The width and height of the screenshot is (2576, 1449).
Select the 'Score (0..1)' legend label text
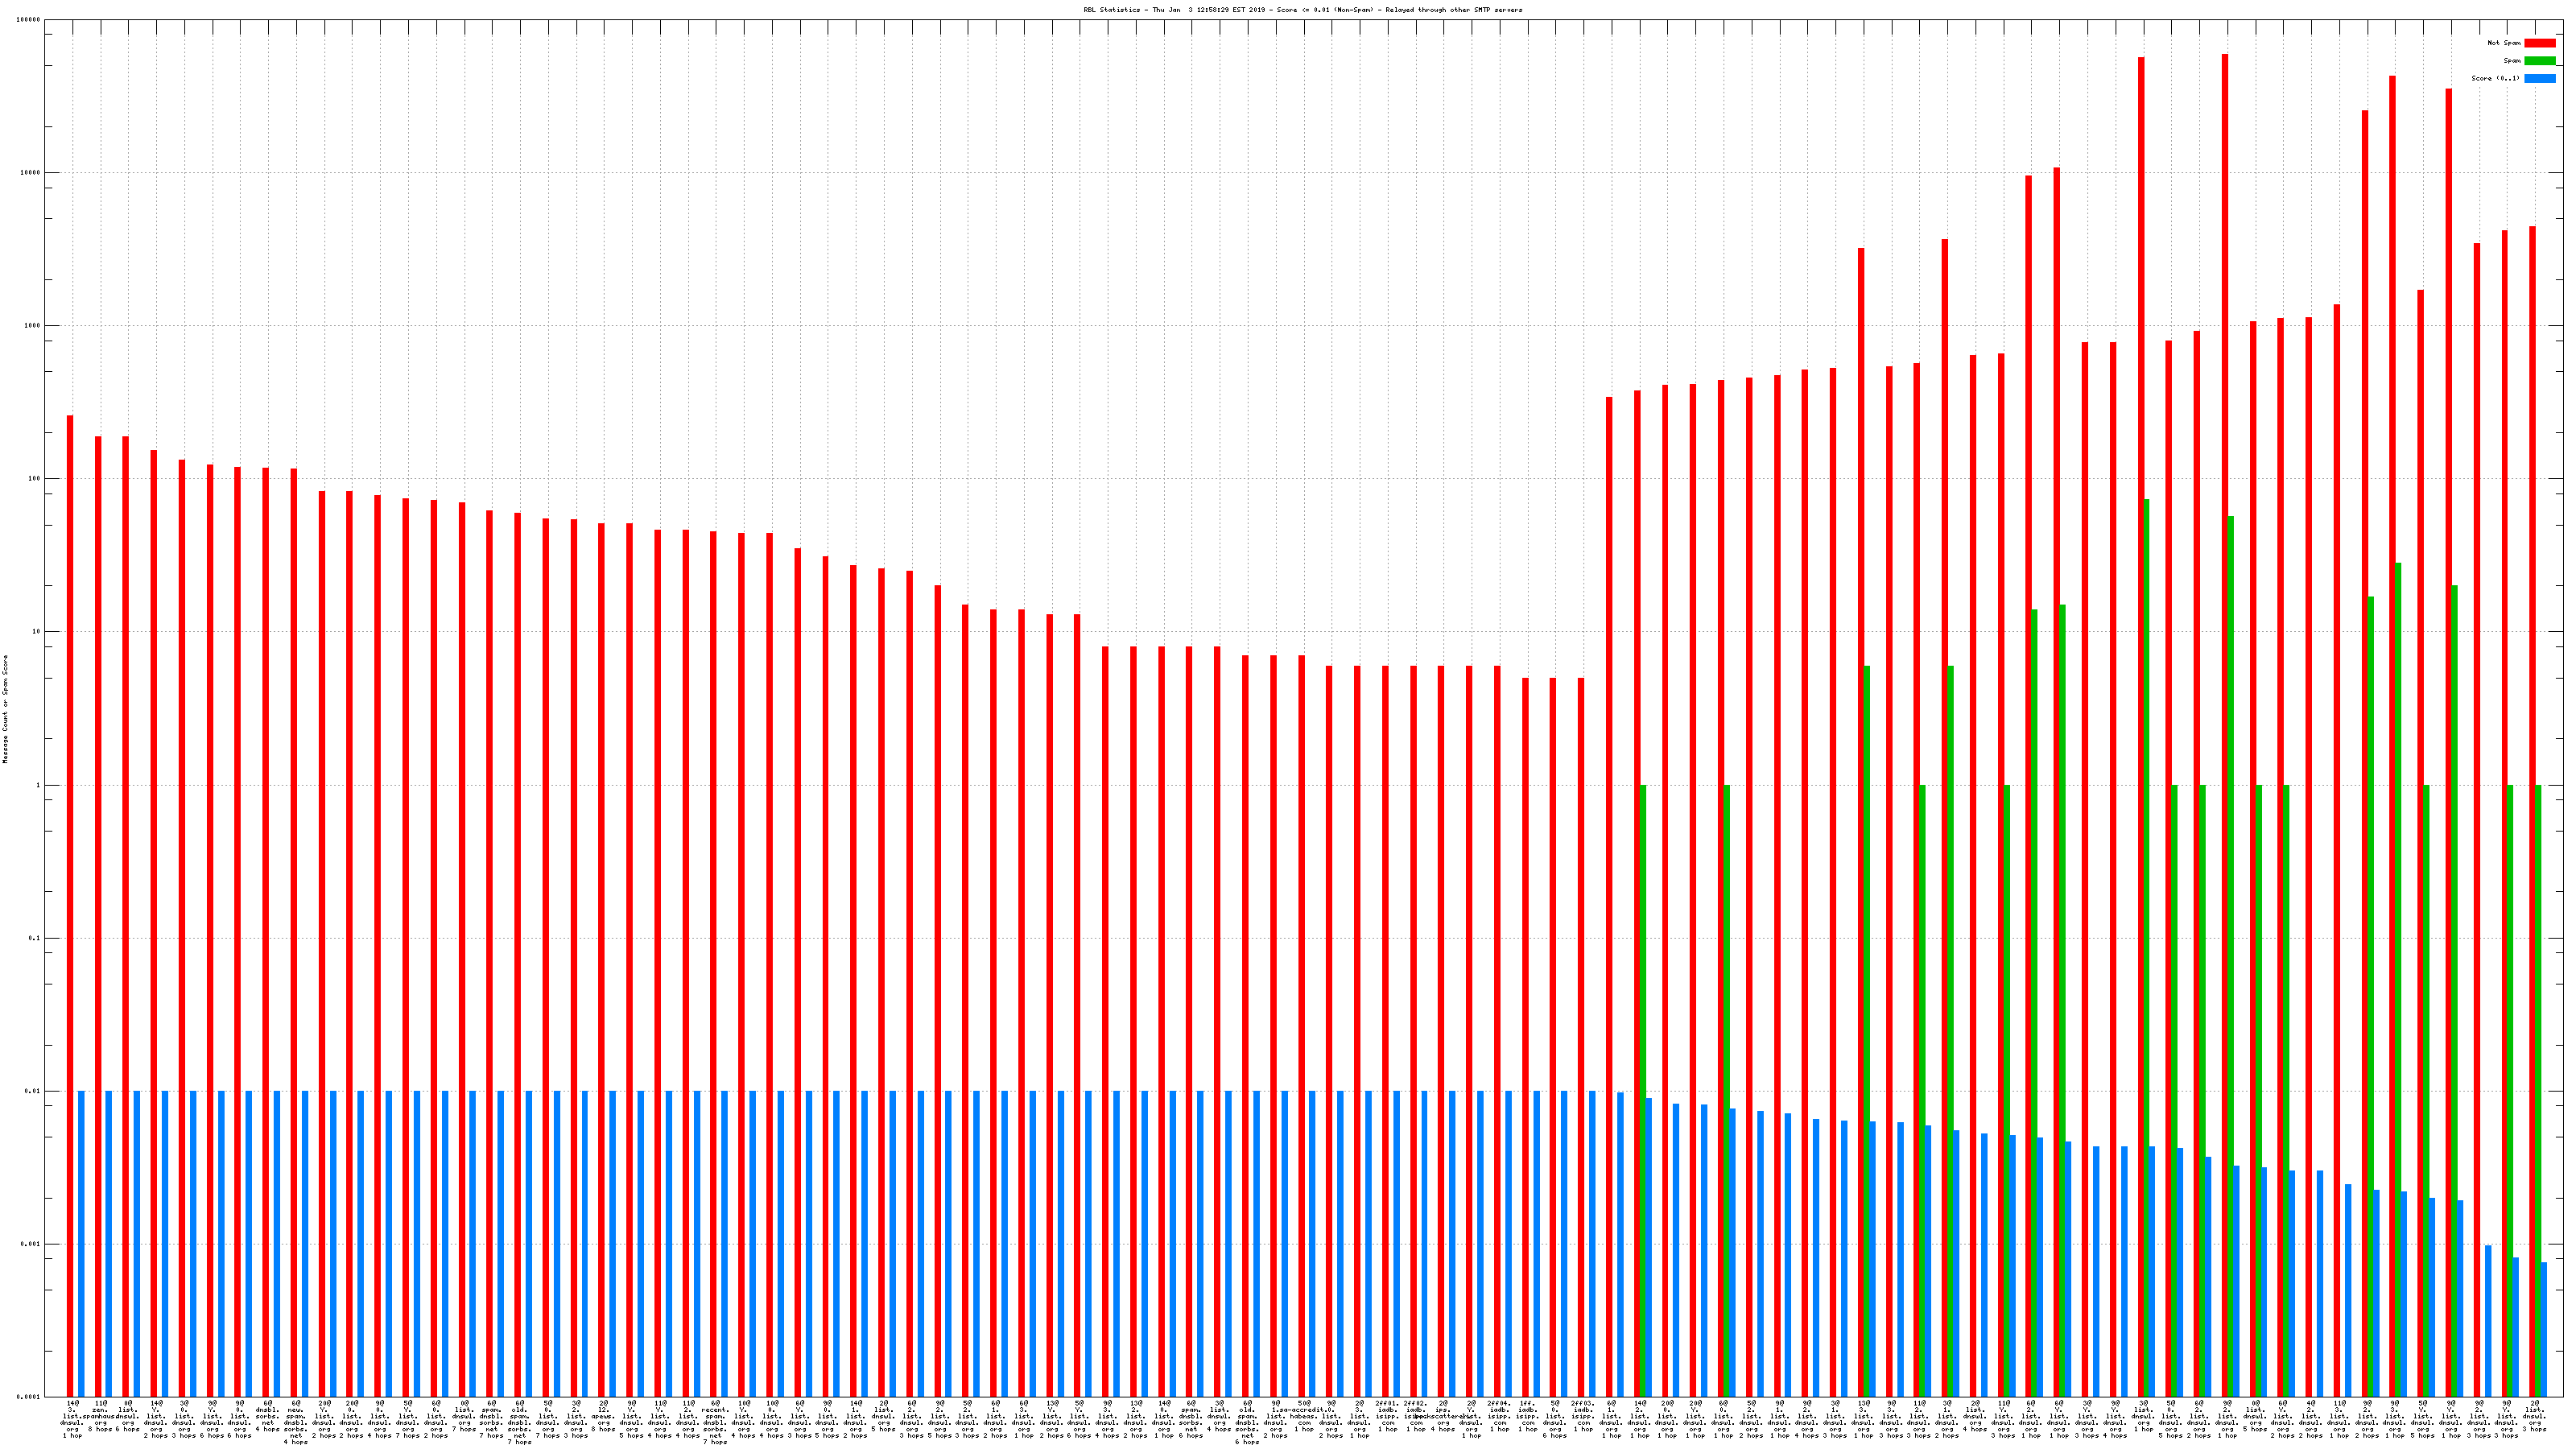pos(2495,78)
